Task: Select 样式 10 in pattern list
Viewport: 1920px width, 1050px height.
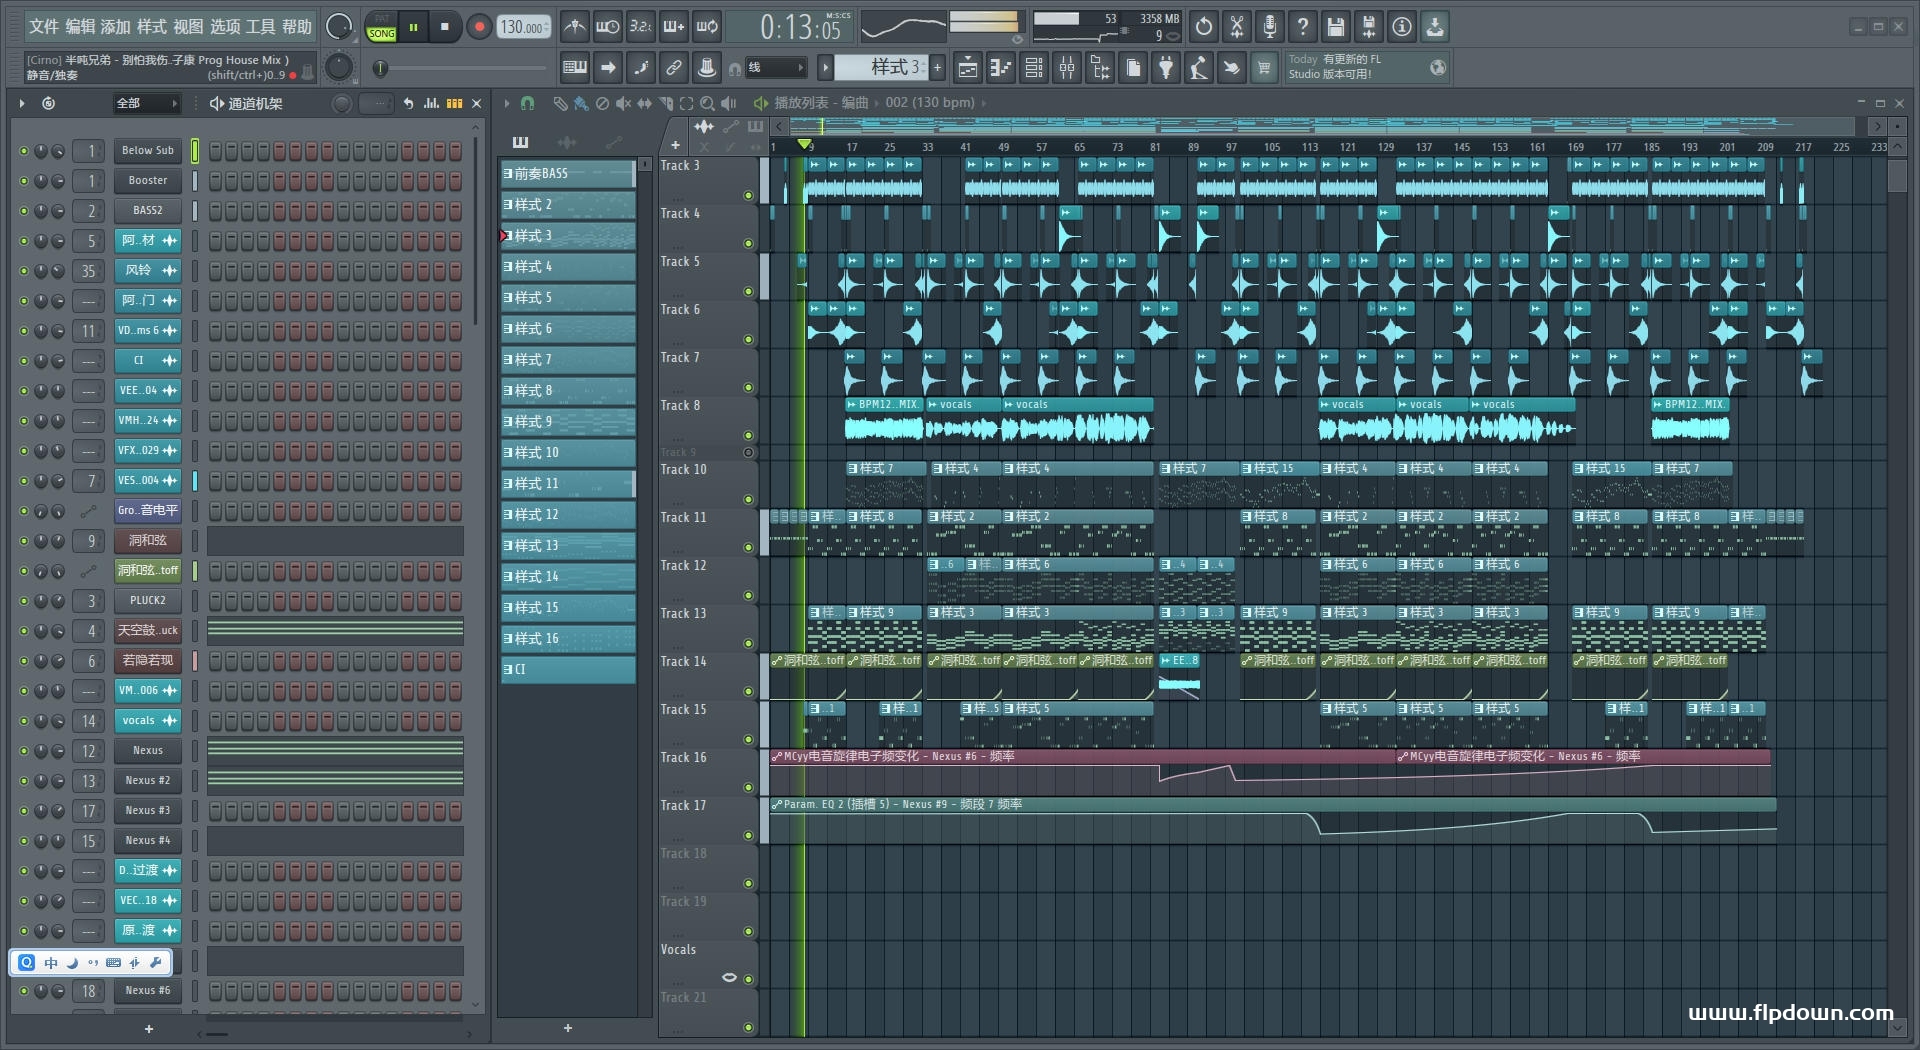Action: pos(567,453)
